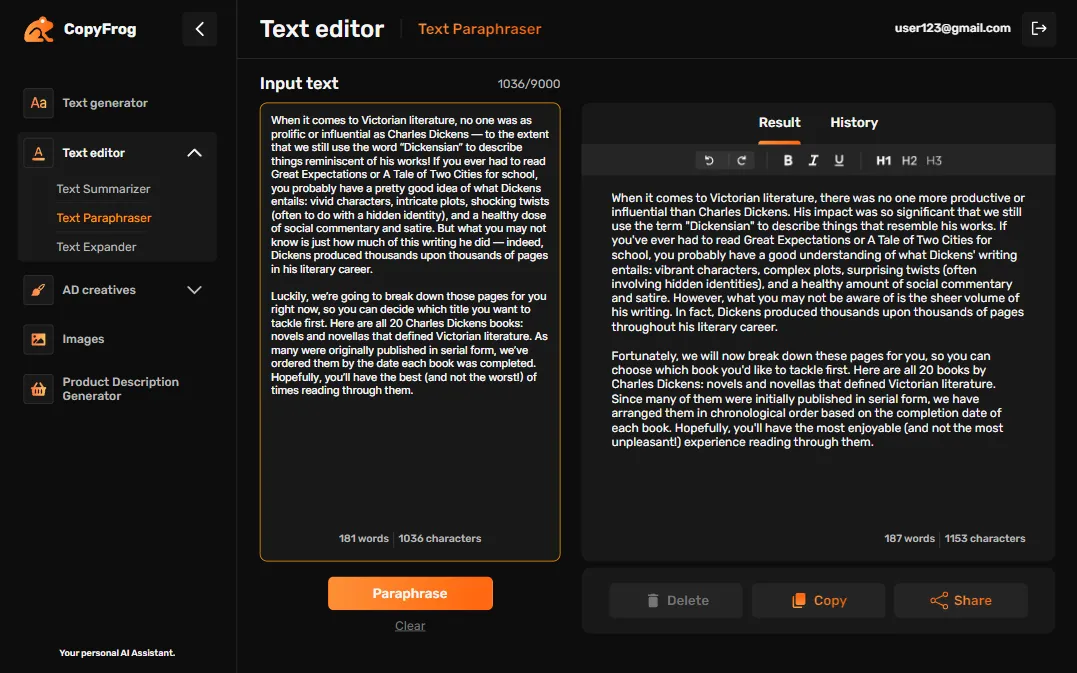Screen dimensions: 1077x673
Task: Apply bold formatting to the result text
Action: tap(788, 160)
